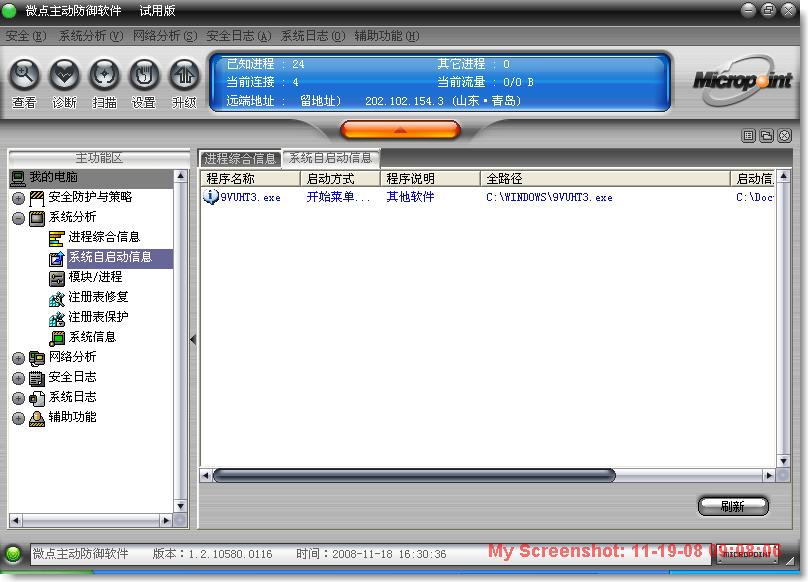
Task: Click the 系统日志 documents icon
Action: (37, 398)
